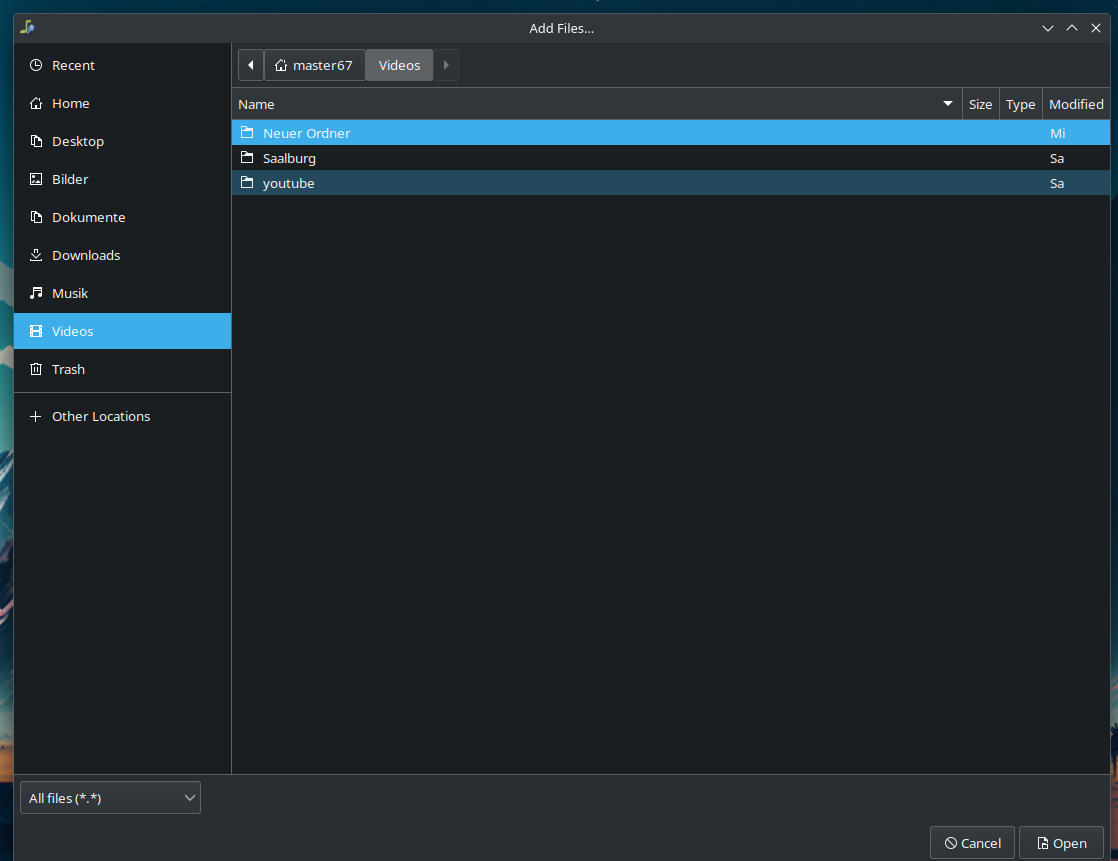Select the Saalburg folder

(671, 158)
